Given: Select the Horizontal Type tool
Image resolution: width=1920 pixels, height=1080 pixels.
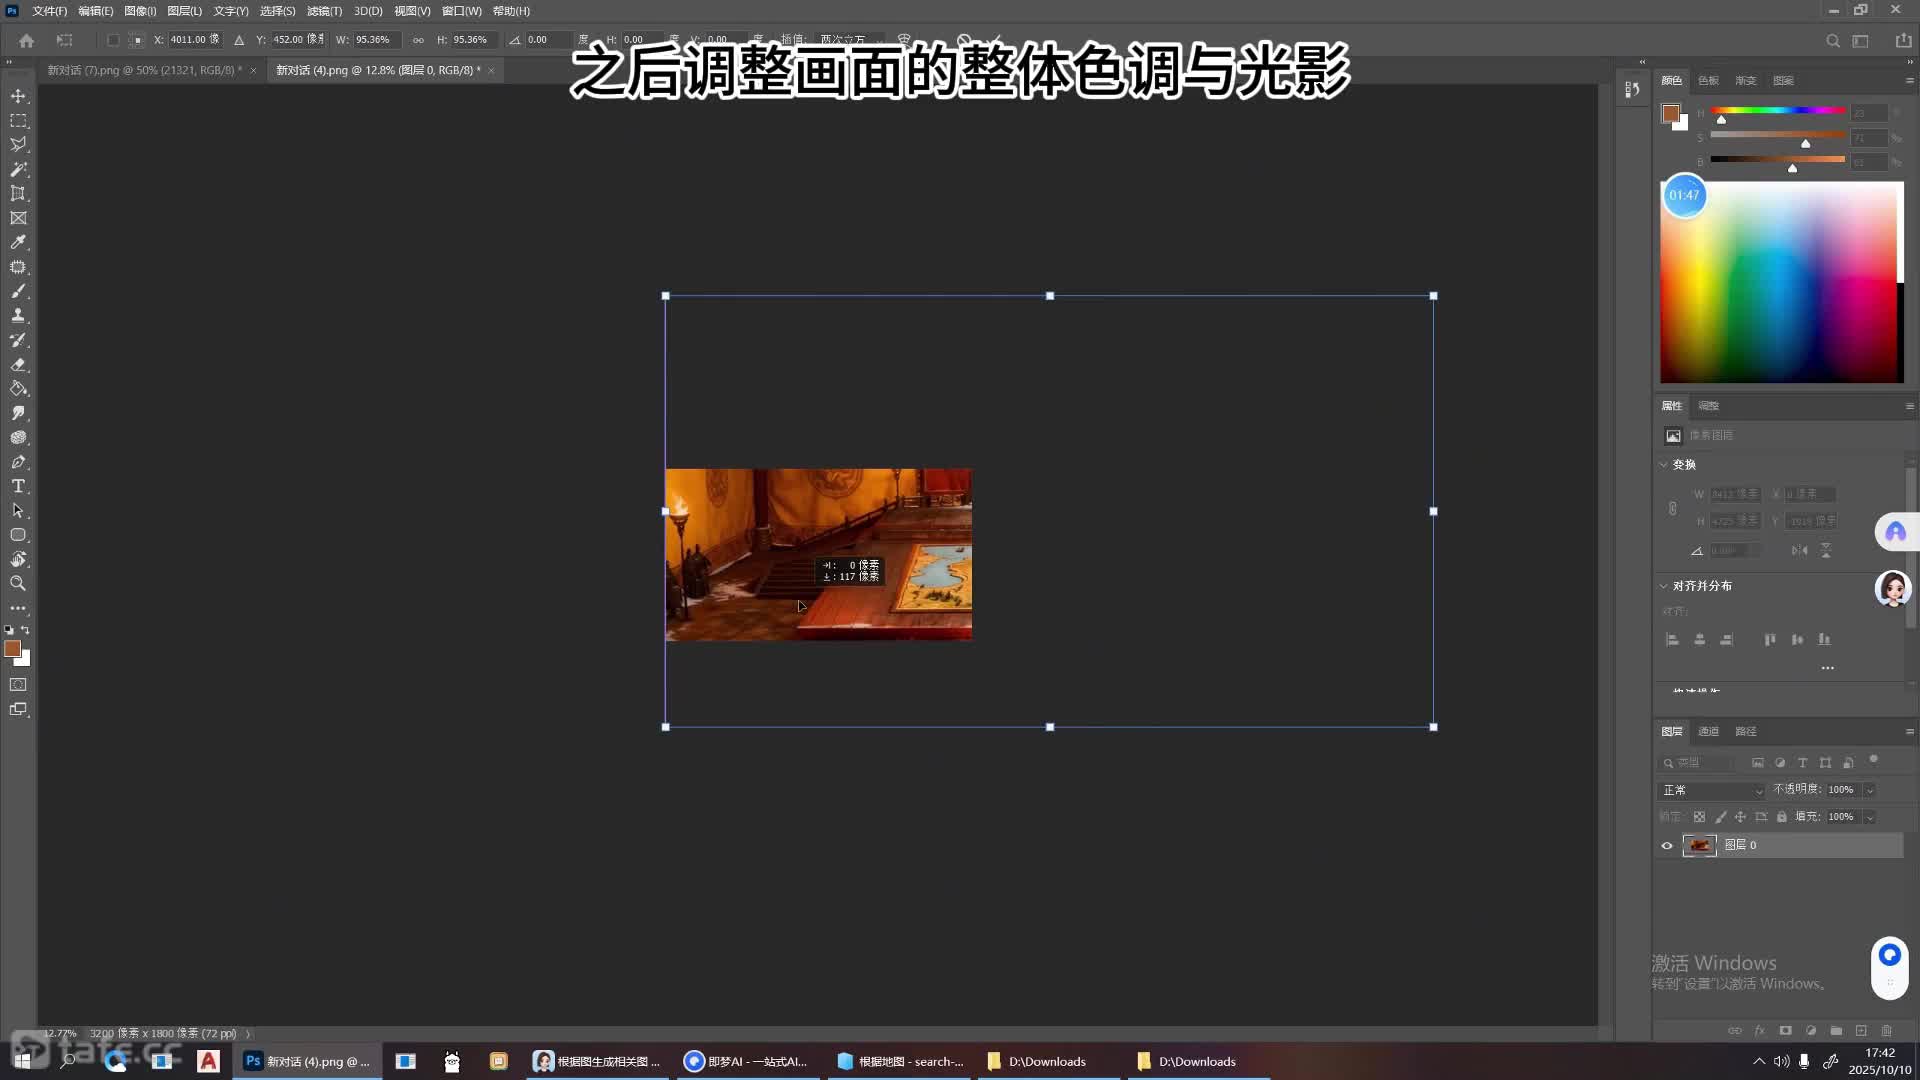Looking at the screenshot, I should pos(18,486).
